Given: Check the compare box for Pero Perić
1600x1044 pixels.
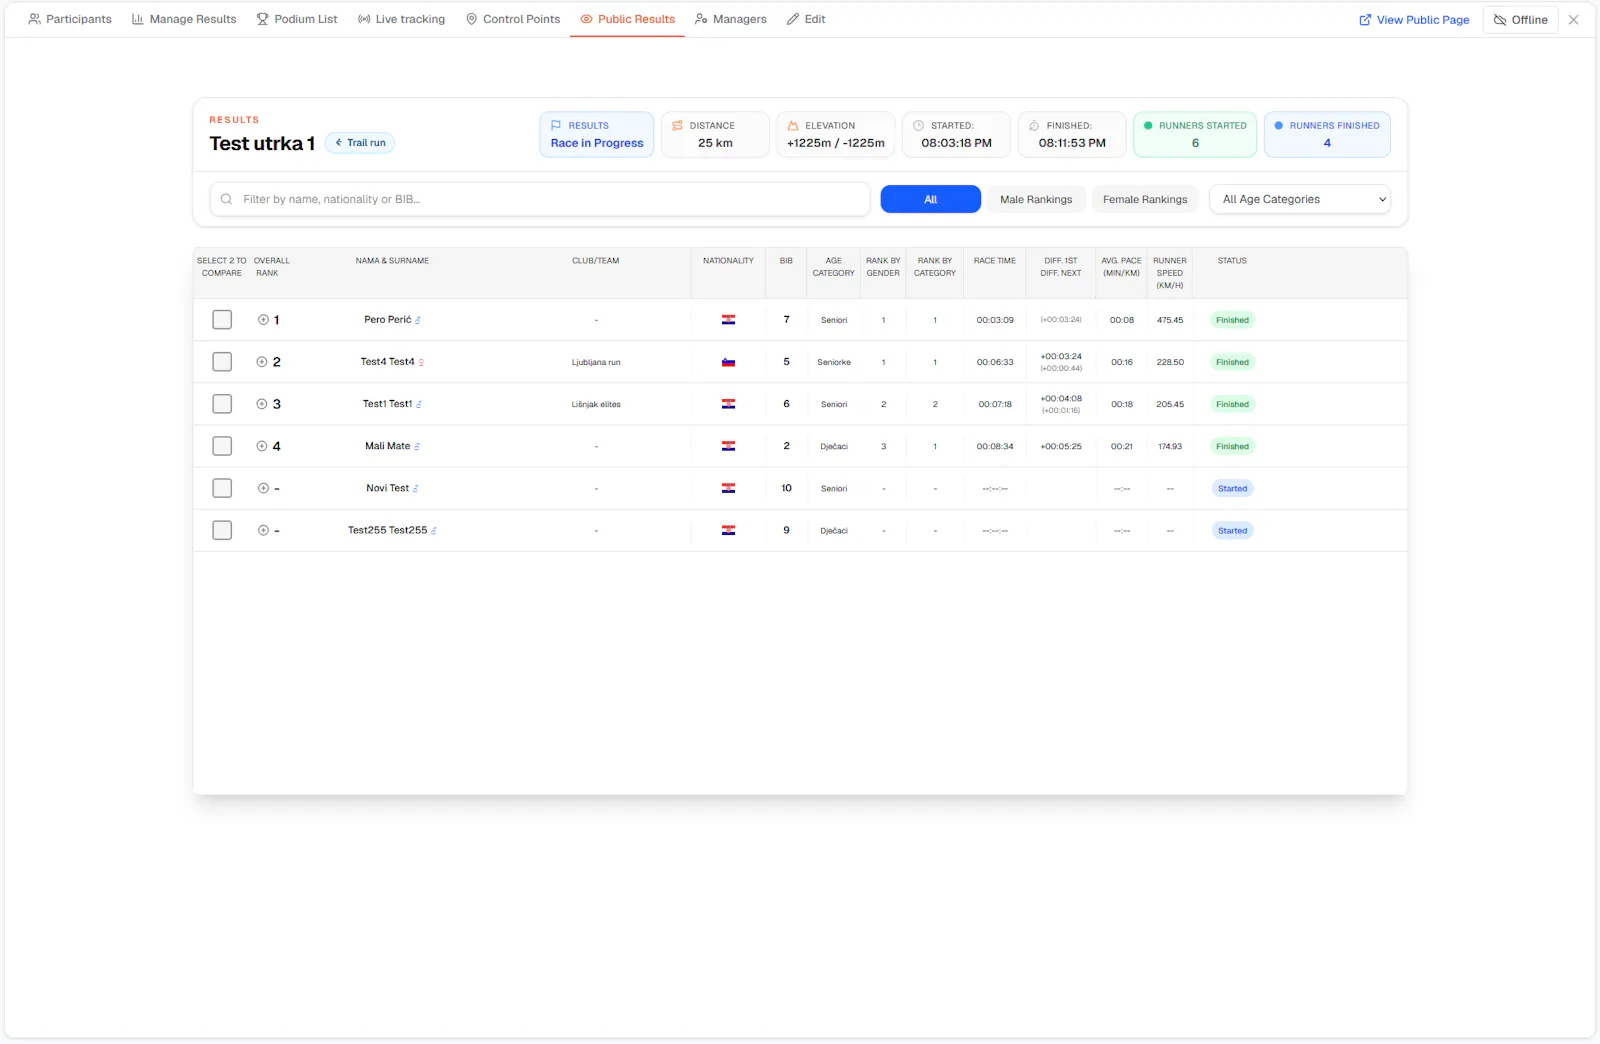Looking at the screenshot, I should [222, 320].
